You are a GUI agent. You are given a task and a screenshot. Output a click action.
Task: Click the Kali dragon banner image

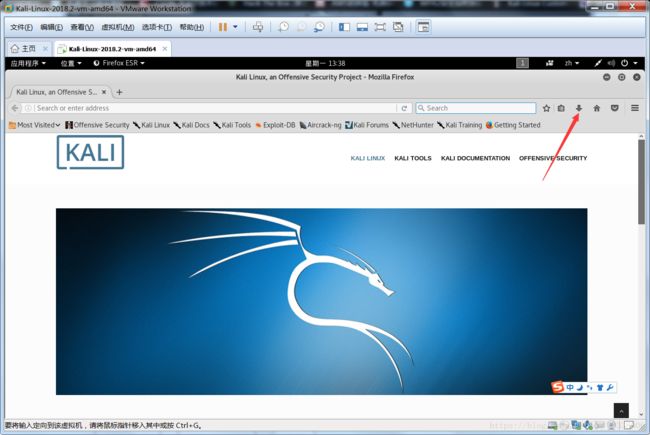pyautogui.click(x=321, y=301)
